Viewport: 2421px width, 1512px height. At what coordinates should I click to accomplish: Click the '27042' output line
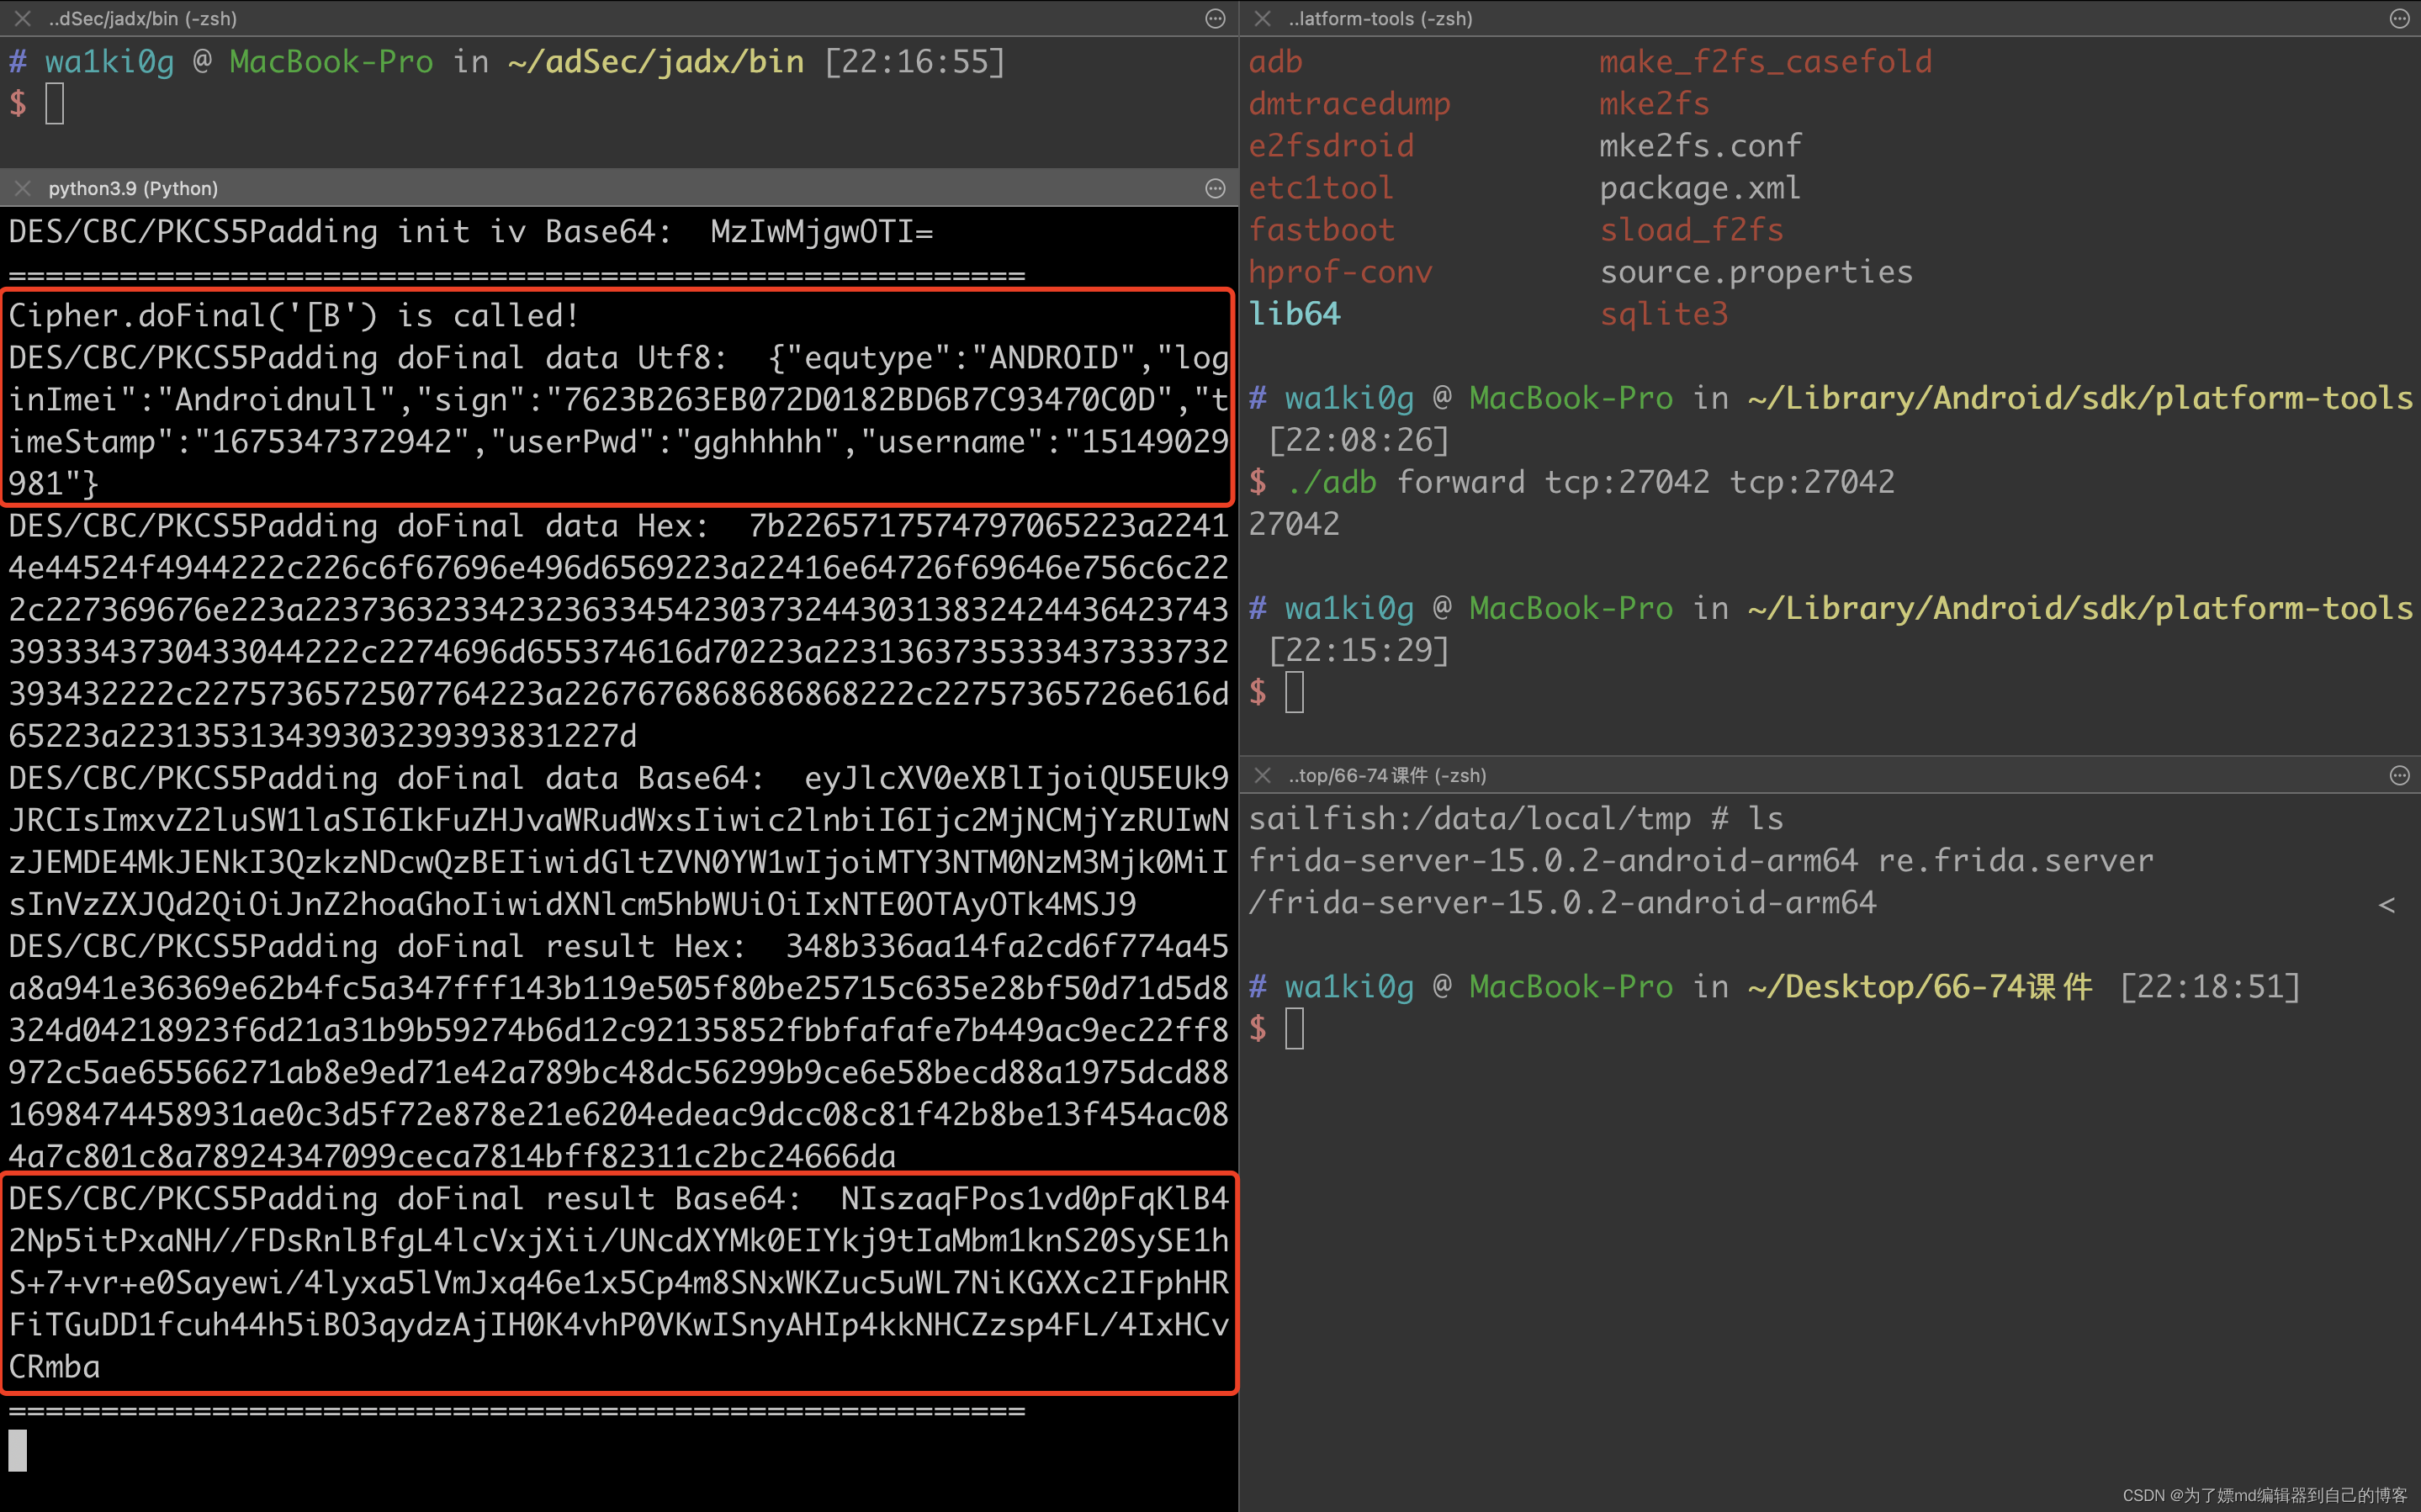point(1294,524)
